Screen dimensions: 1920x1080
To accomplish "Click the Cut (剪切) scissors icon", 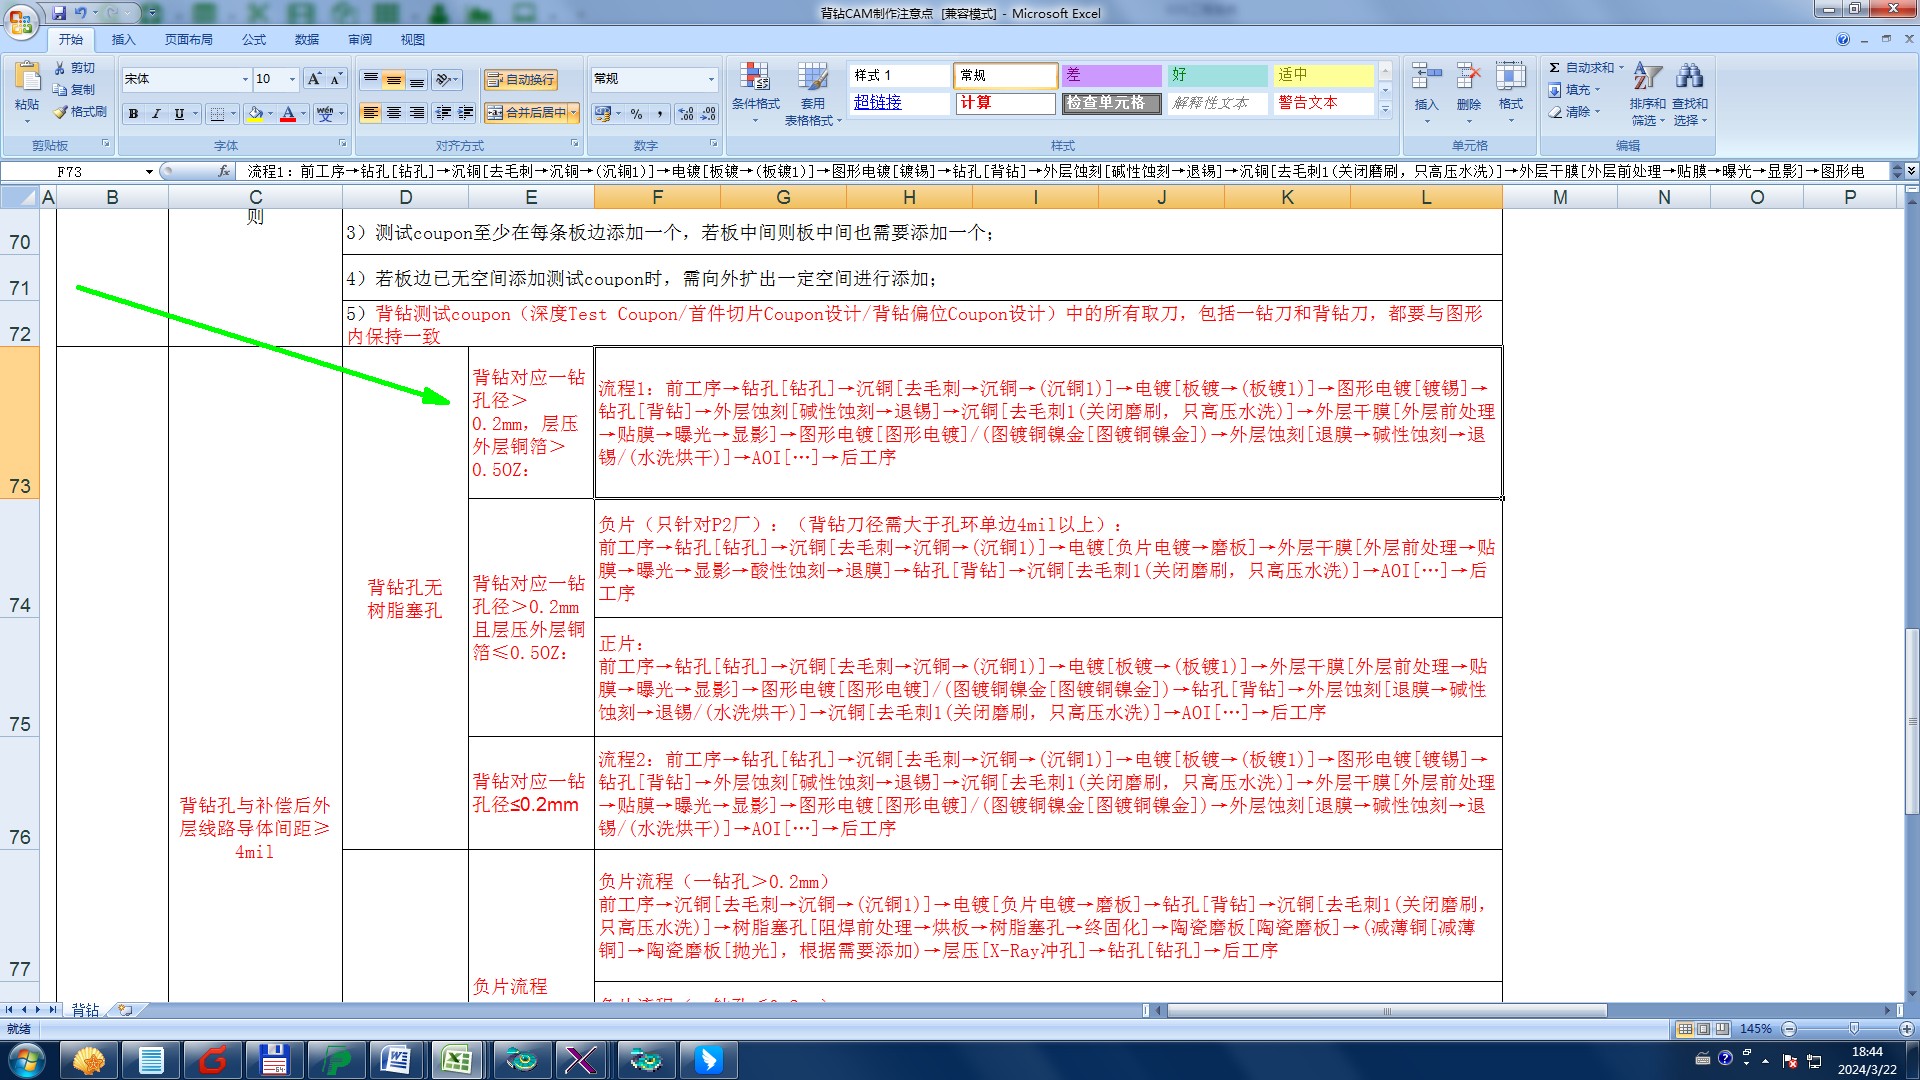I will [x=60, y=68].
